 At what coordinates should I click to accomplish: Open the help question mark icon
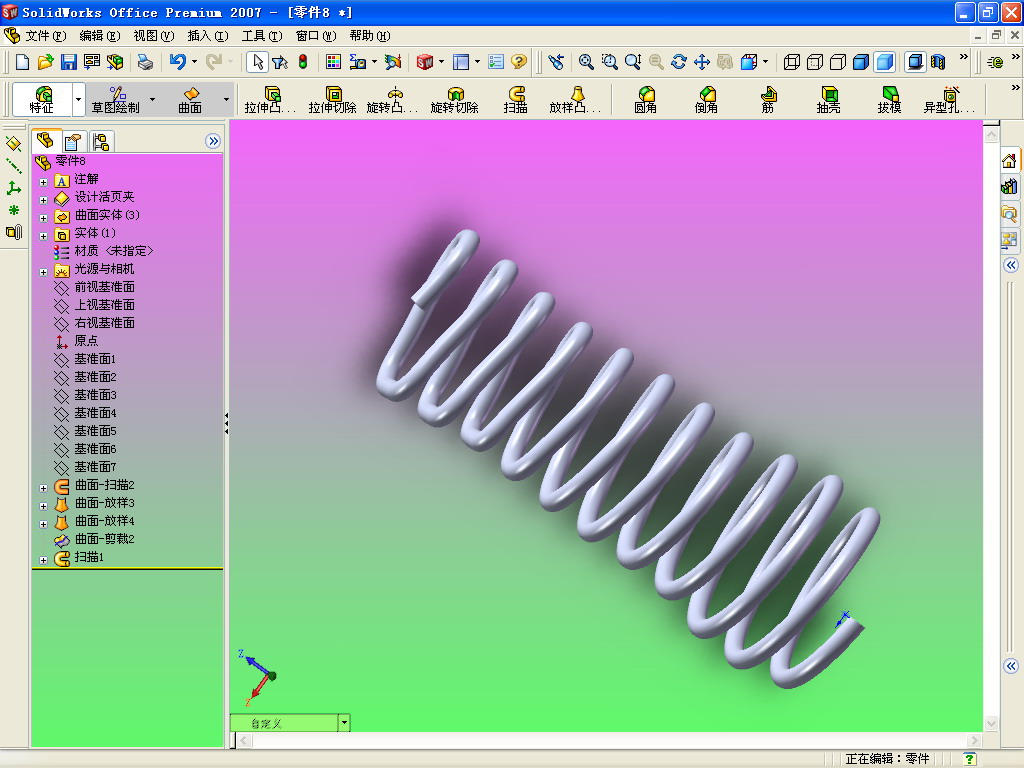(519, 62)
